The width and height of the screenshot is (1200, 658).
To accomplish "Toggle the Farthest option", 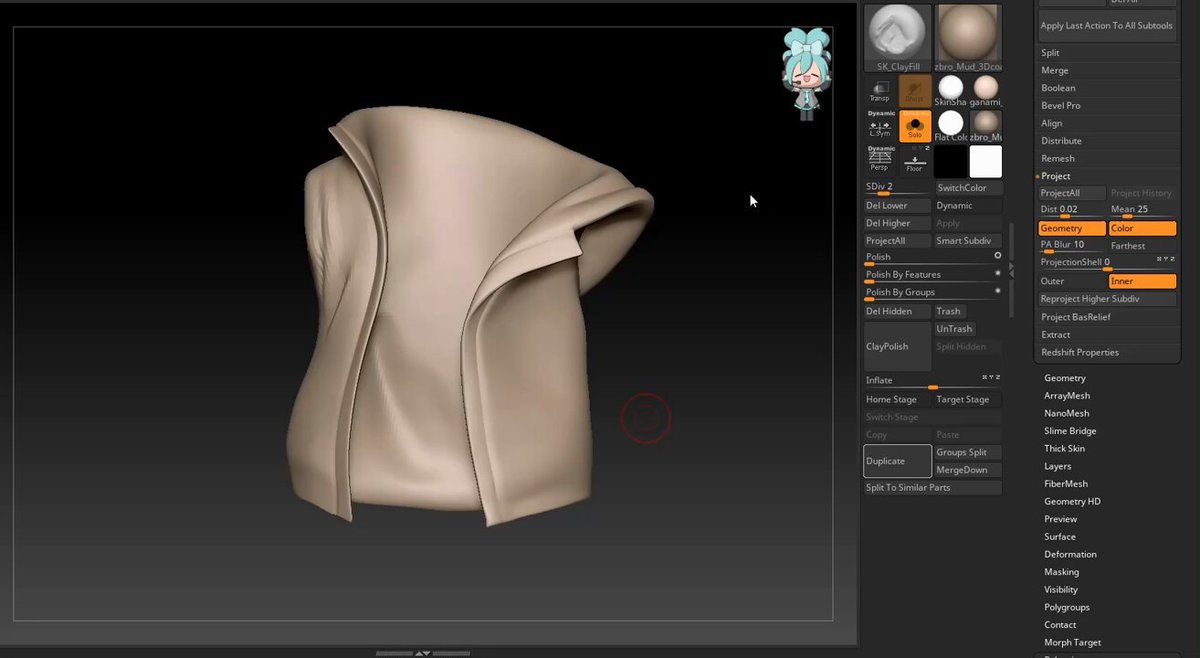I will pos(1143,246).
